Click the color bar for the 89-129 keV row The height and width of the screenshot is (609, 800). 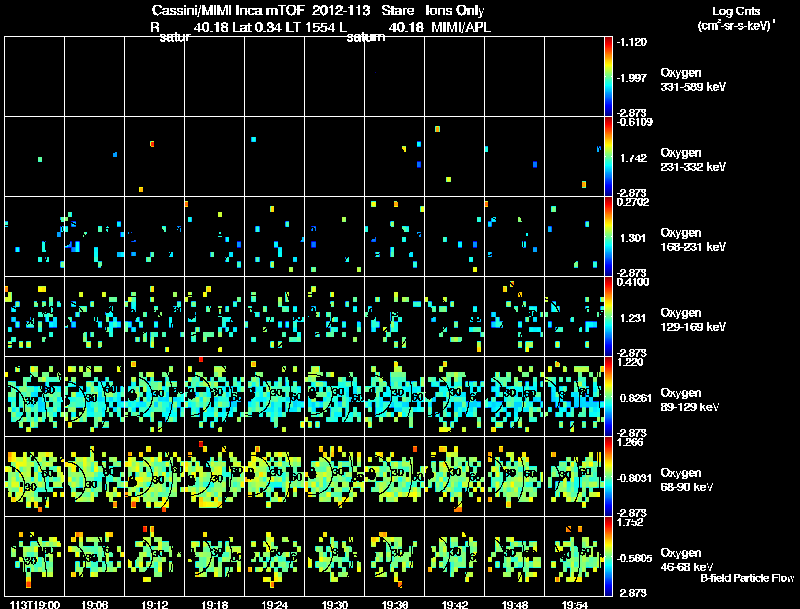608,396
